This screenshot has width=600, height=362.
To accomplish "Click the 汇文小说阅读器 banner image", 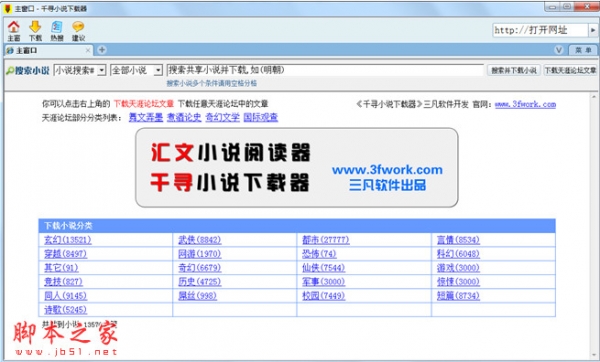I will pos(297,168).
